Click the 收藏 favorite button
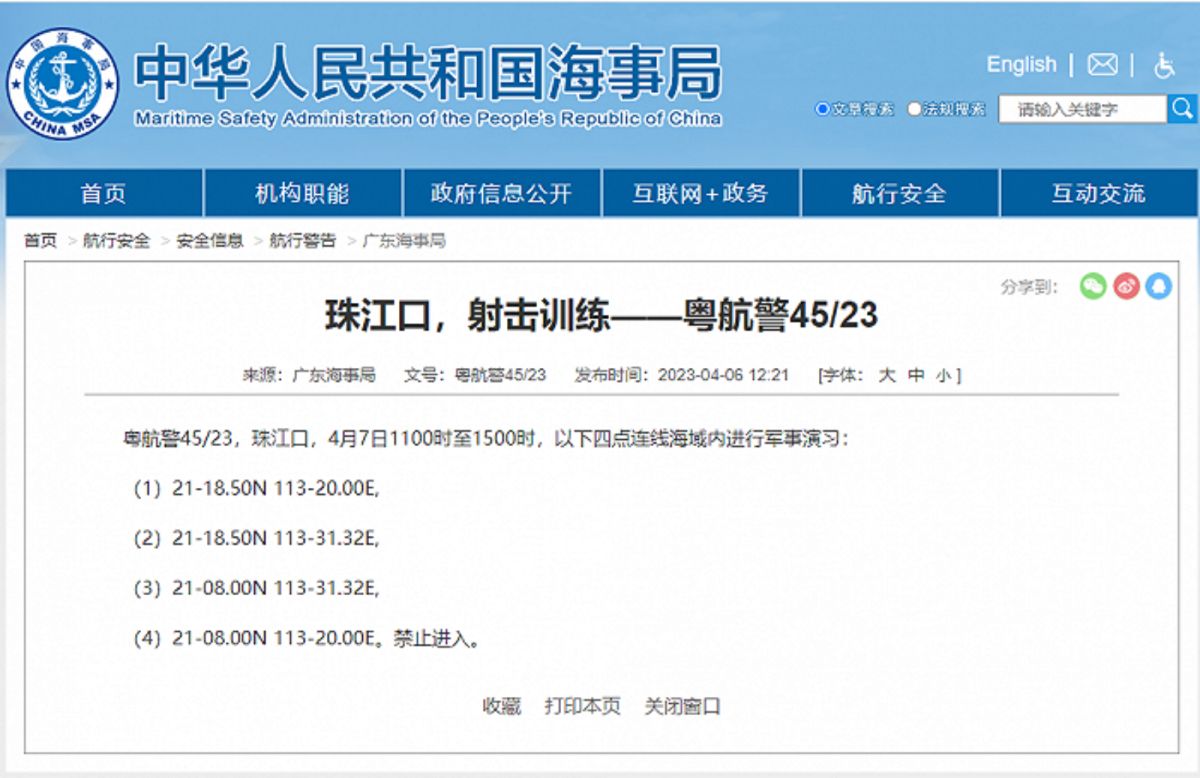Image resolution: width=1200 pixels, height=778 pixels. click(x=503, y=705)
